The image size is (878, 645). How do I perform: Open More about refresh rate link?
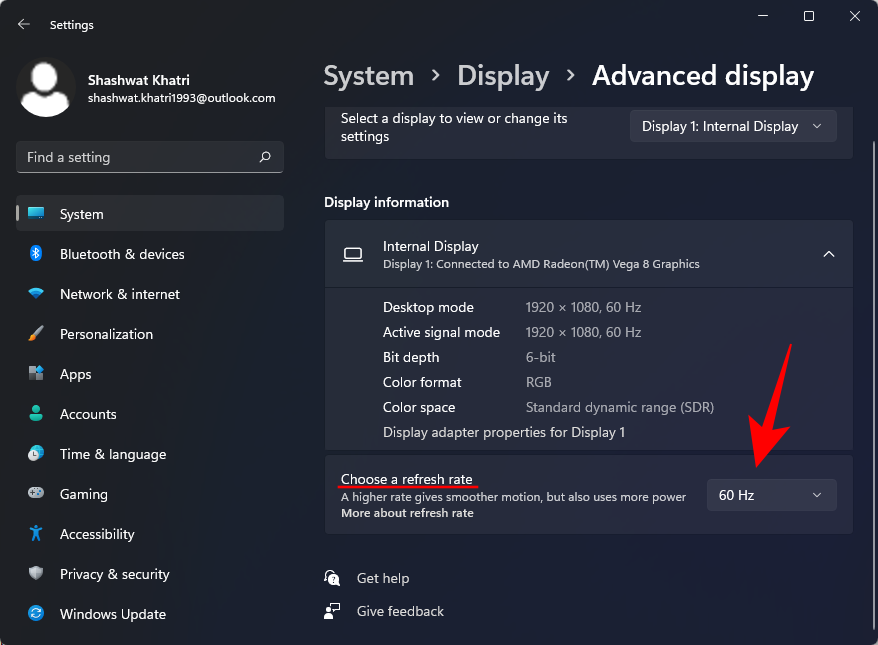point(407,513)
